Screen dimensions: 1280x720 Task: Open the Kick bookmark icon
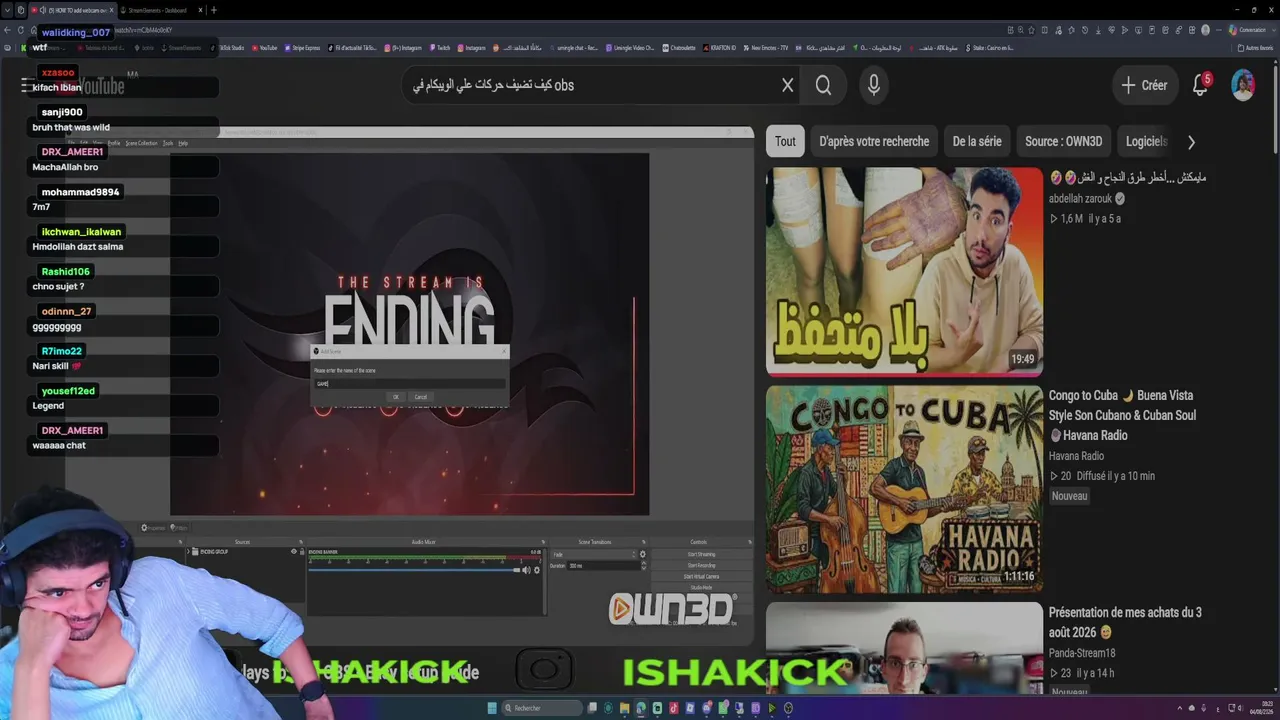(24, 47)
